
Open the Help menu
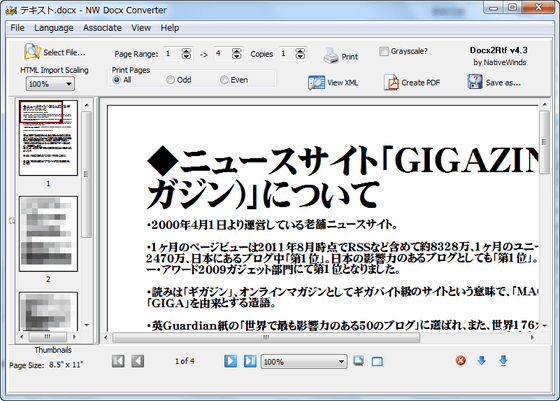169,28
